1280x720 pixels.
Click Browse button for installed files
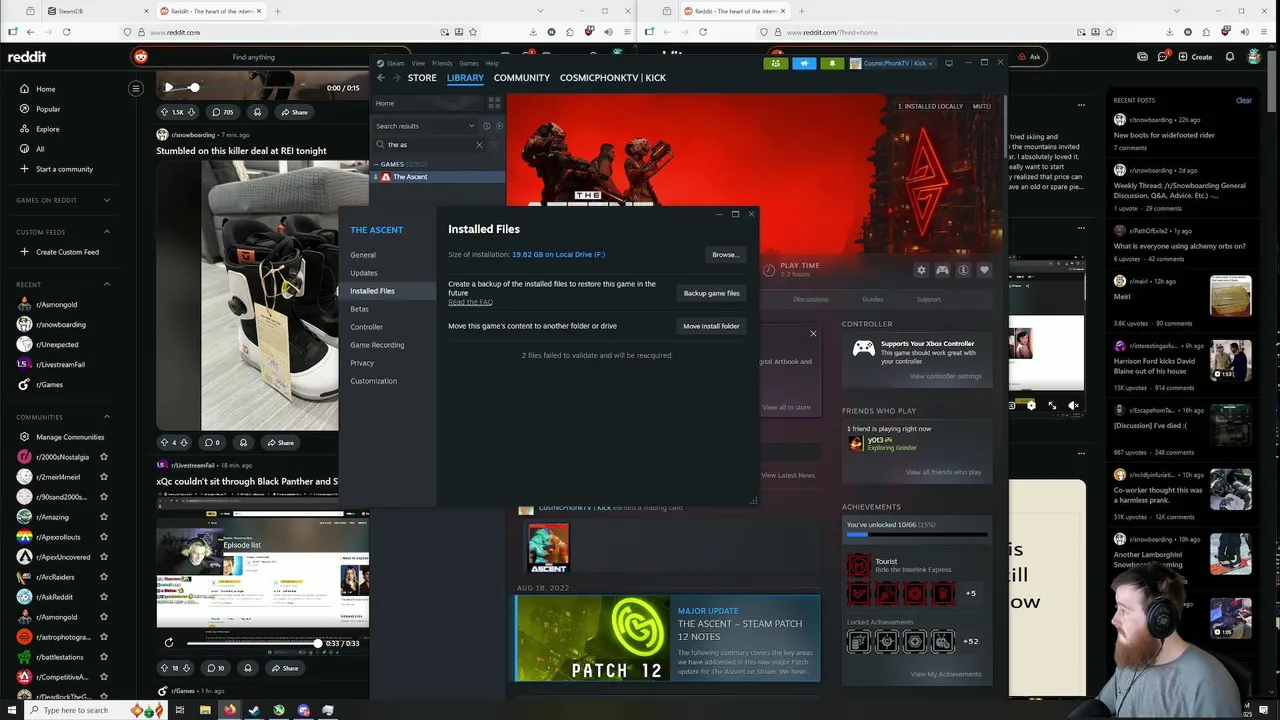click(725, 255)
